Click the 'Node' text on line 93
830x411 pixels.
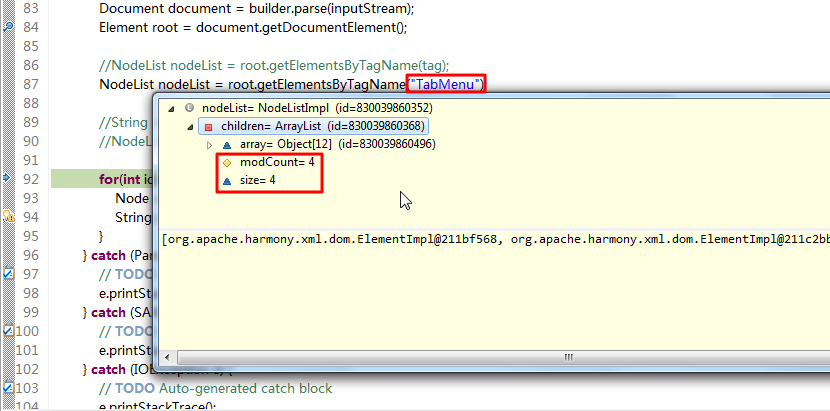coord(132,198)
